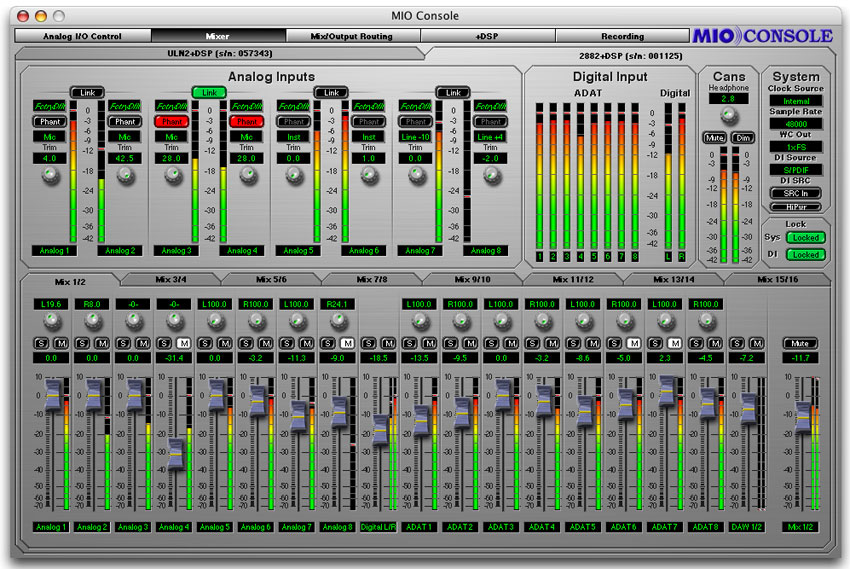Click the R24.1 pan value field
The width and height of the screenshot is (850, 569).
pos(337,305)
